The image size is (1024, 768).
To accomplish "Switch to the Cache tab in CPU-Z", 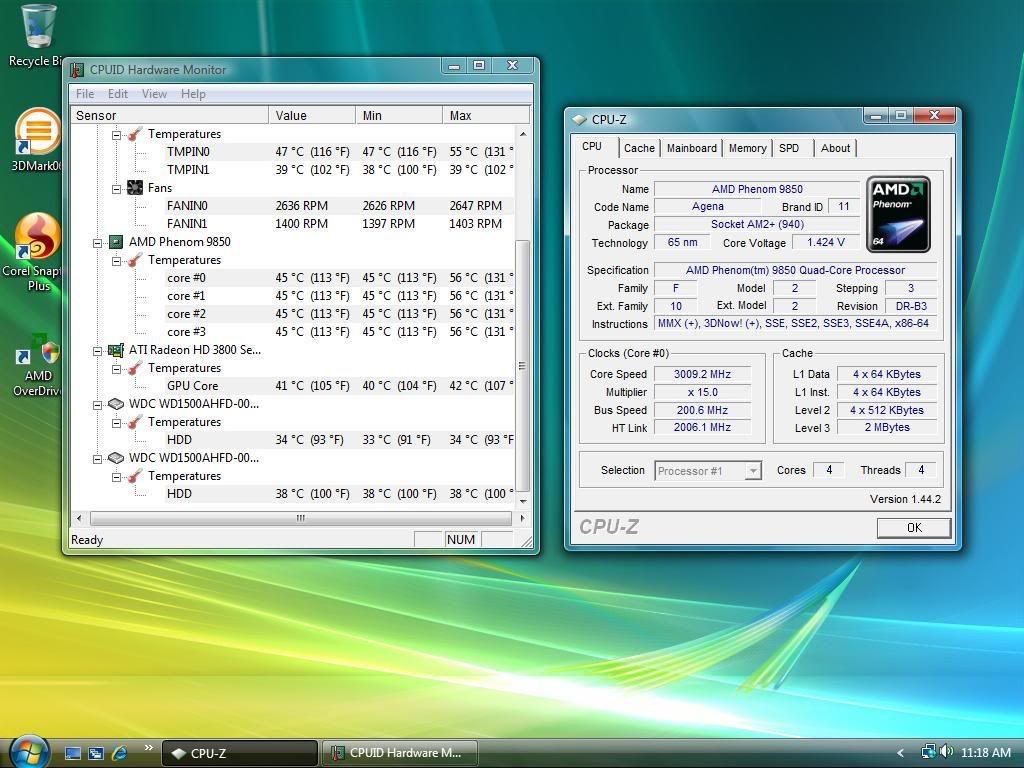I will [639, 148].
